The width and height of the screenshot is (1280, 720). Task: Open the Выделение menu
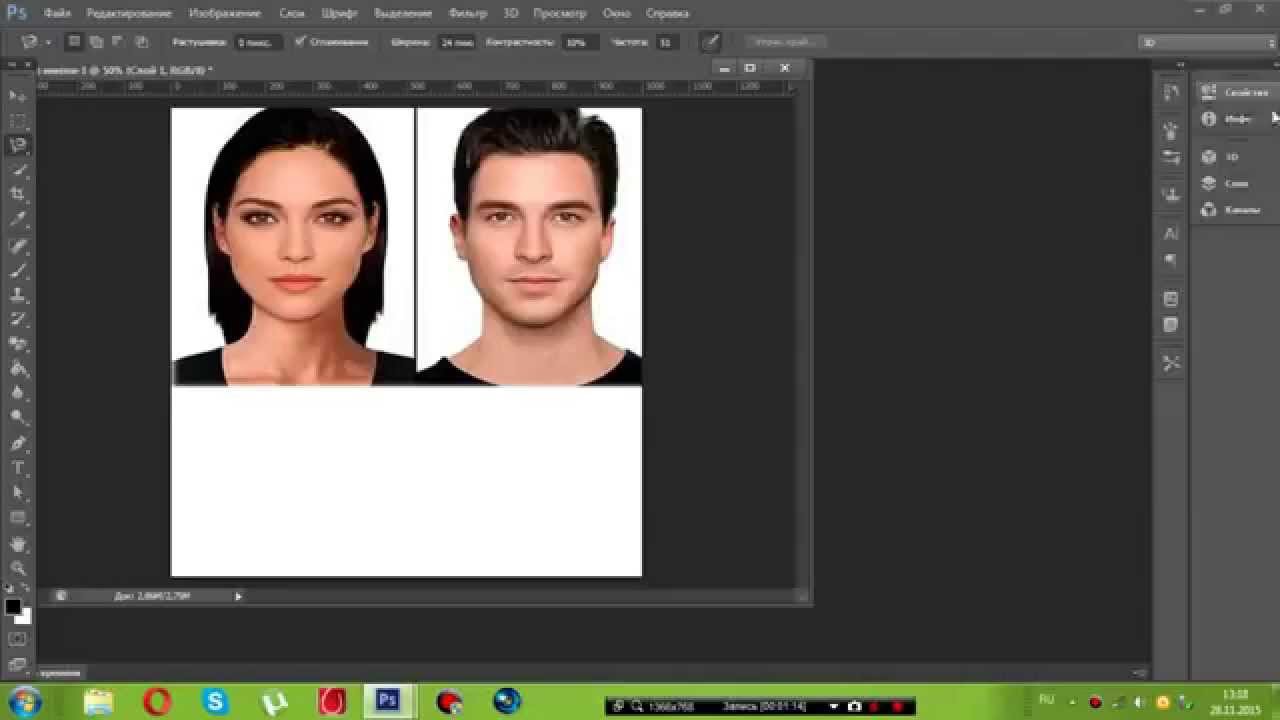(403, 14)
